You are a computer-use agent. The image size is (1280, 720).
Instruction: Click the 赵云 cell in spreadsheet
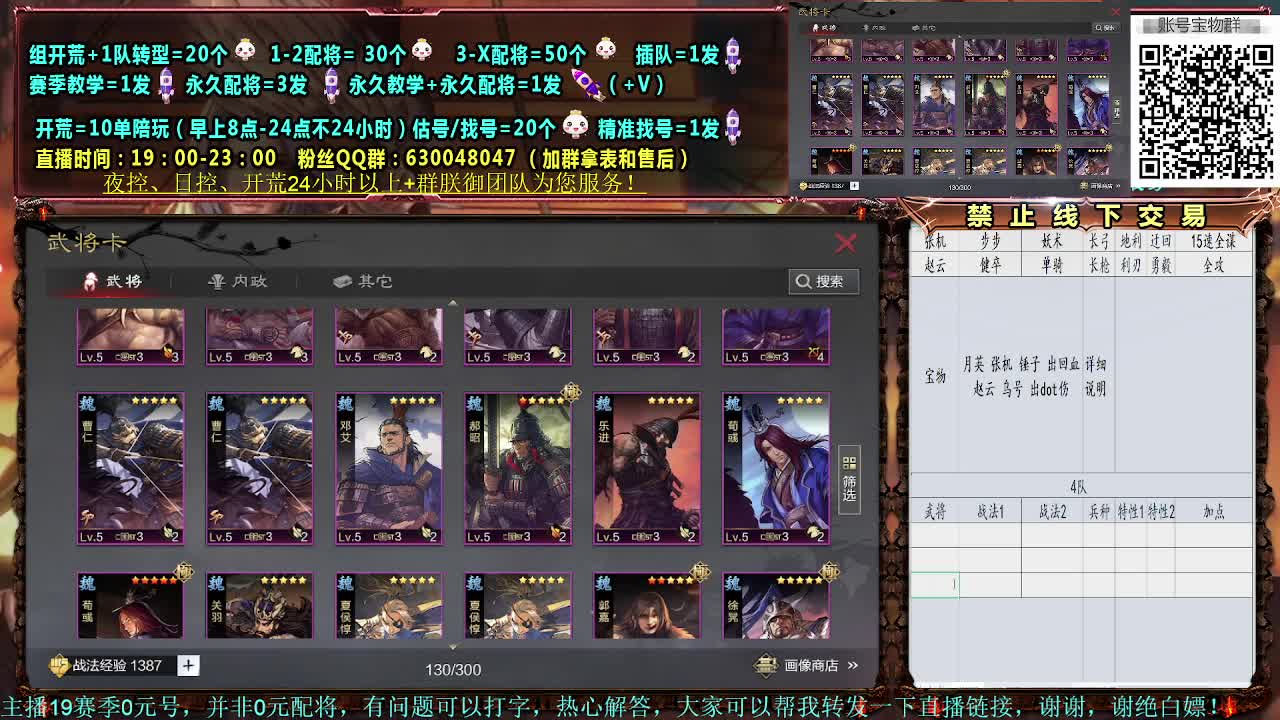coord(935,265)
